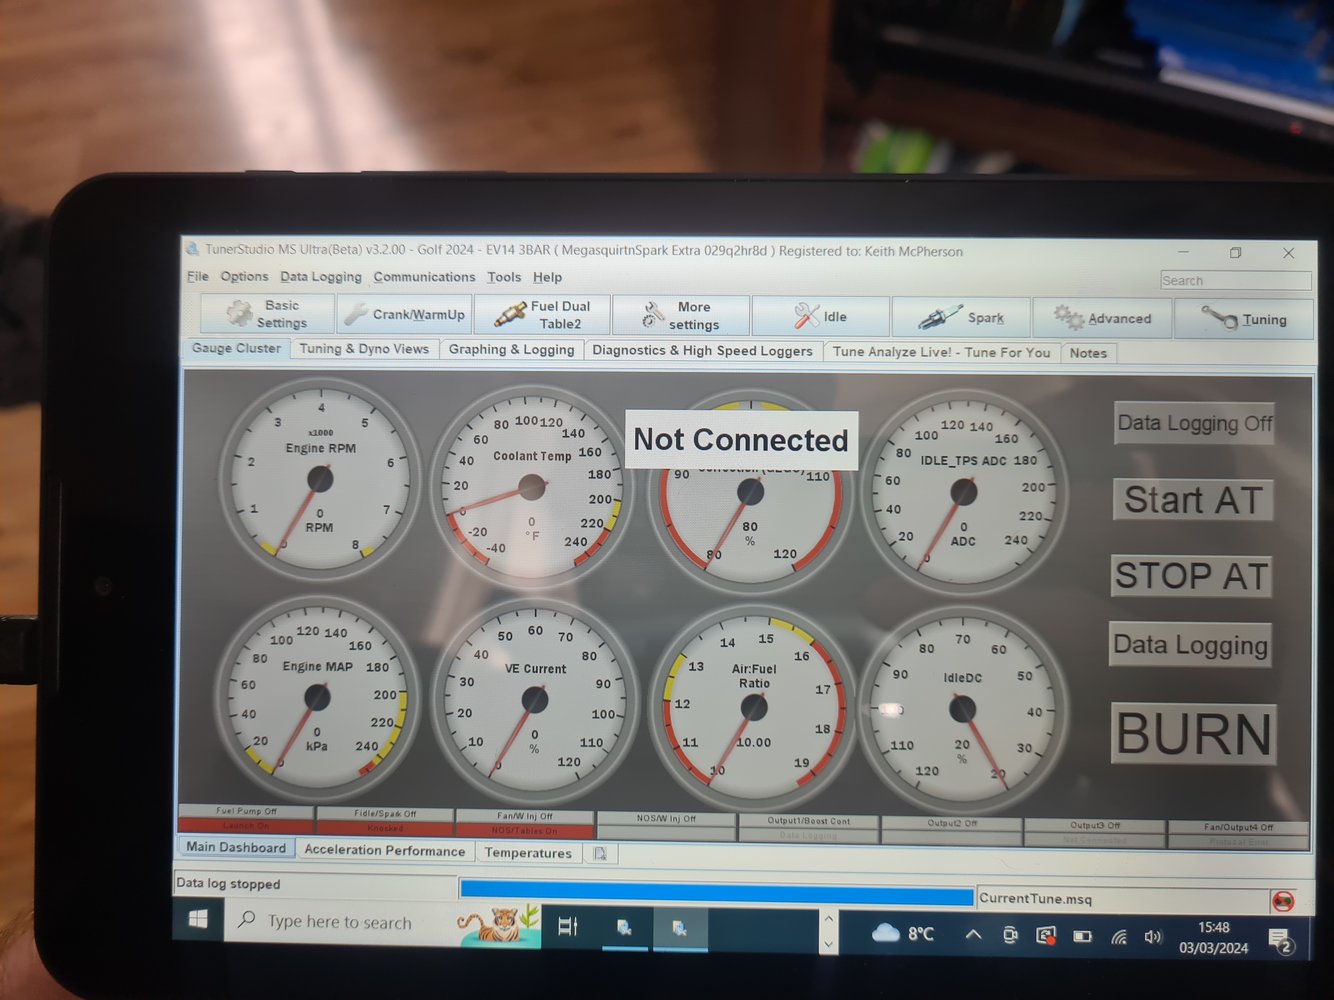Image resolution: width=1334 pixels, height=1000 pixels.
Task: Open the File menu
Action: pos(198,276)
